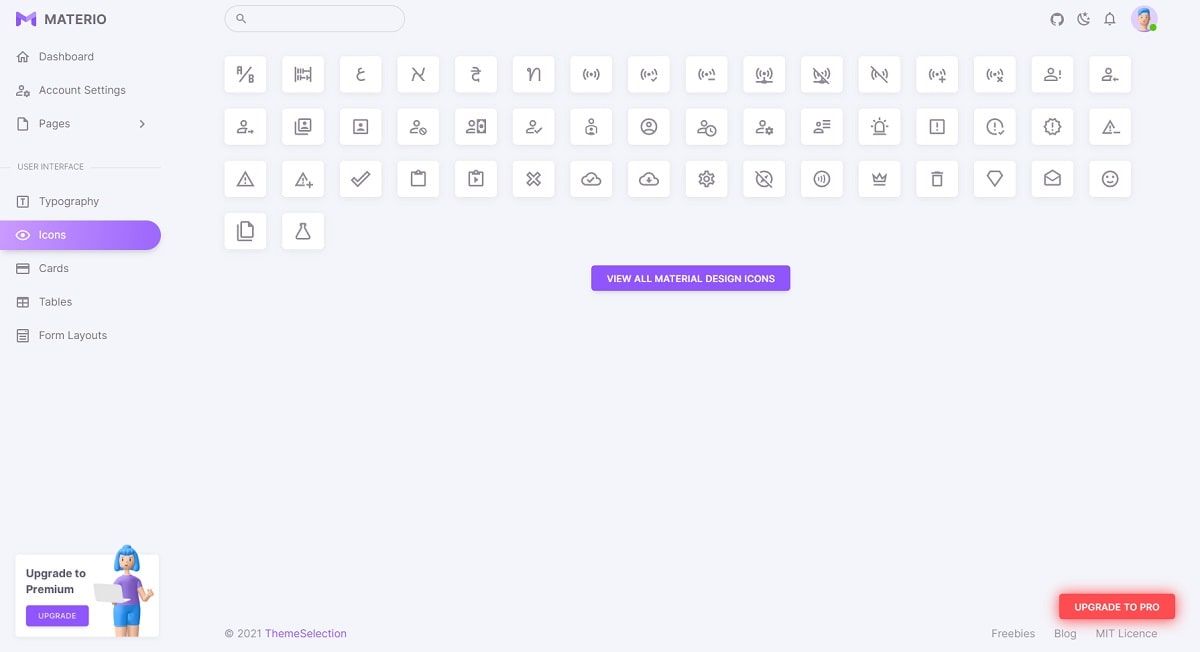
Task: Select the email envelope icon
Action: 1052,178
